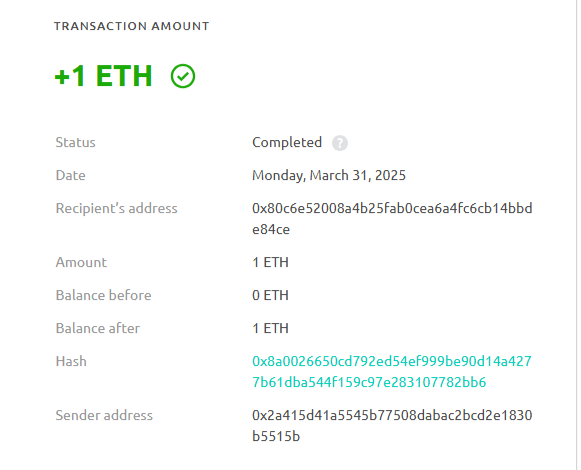Click the Completed status text

pyautogui.click(x=287, y=143)
